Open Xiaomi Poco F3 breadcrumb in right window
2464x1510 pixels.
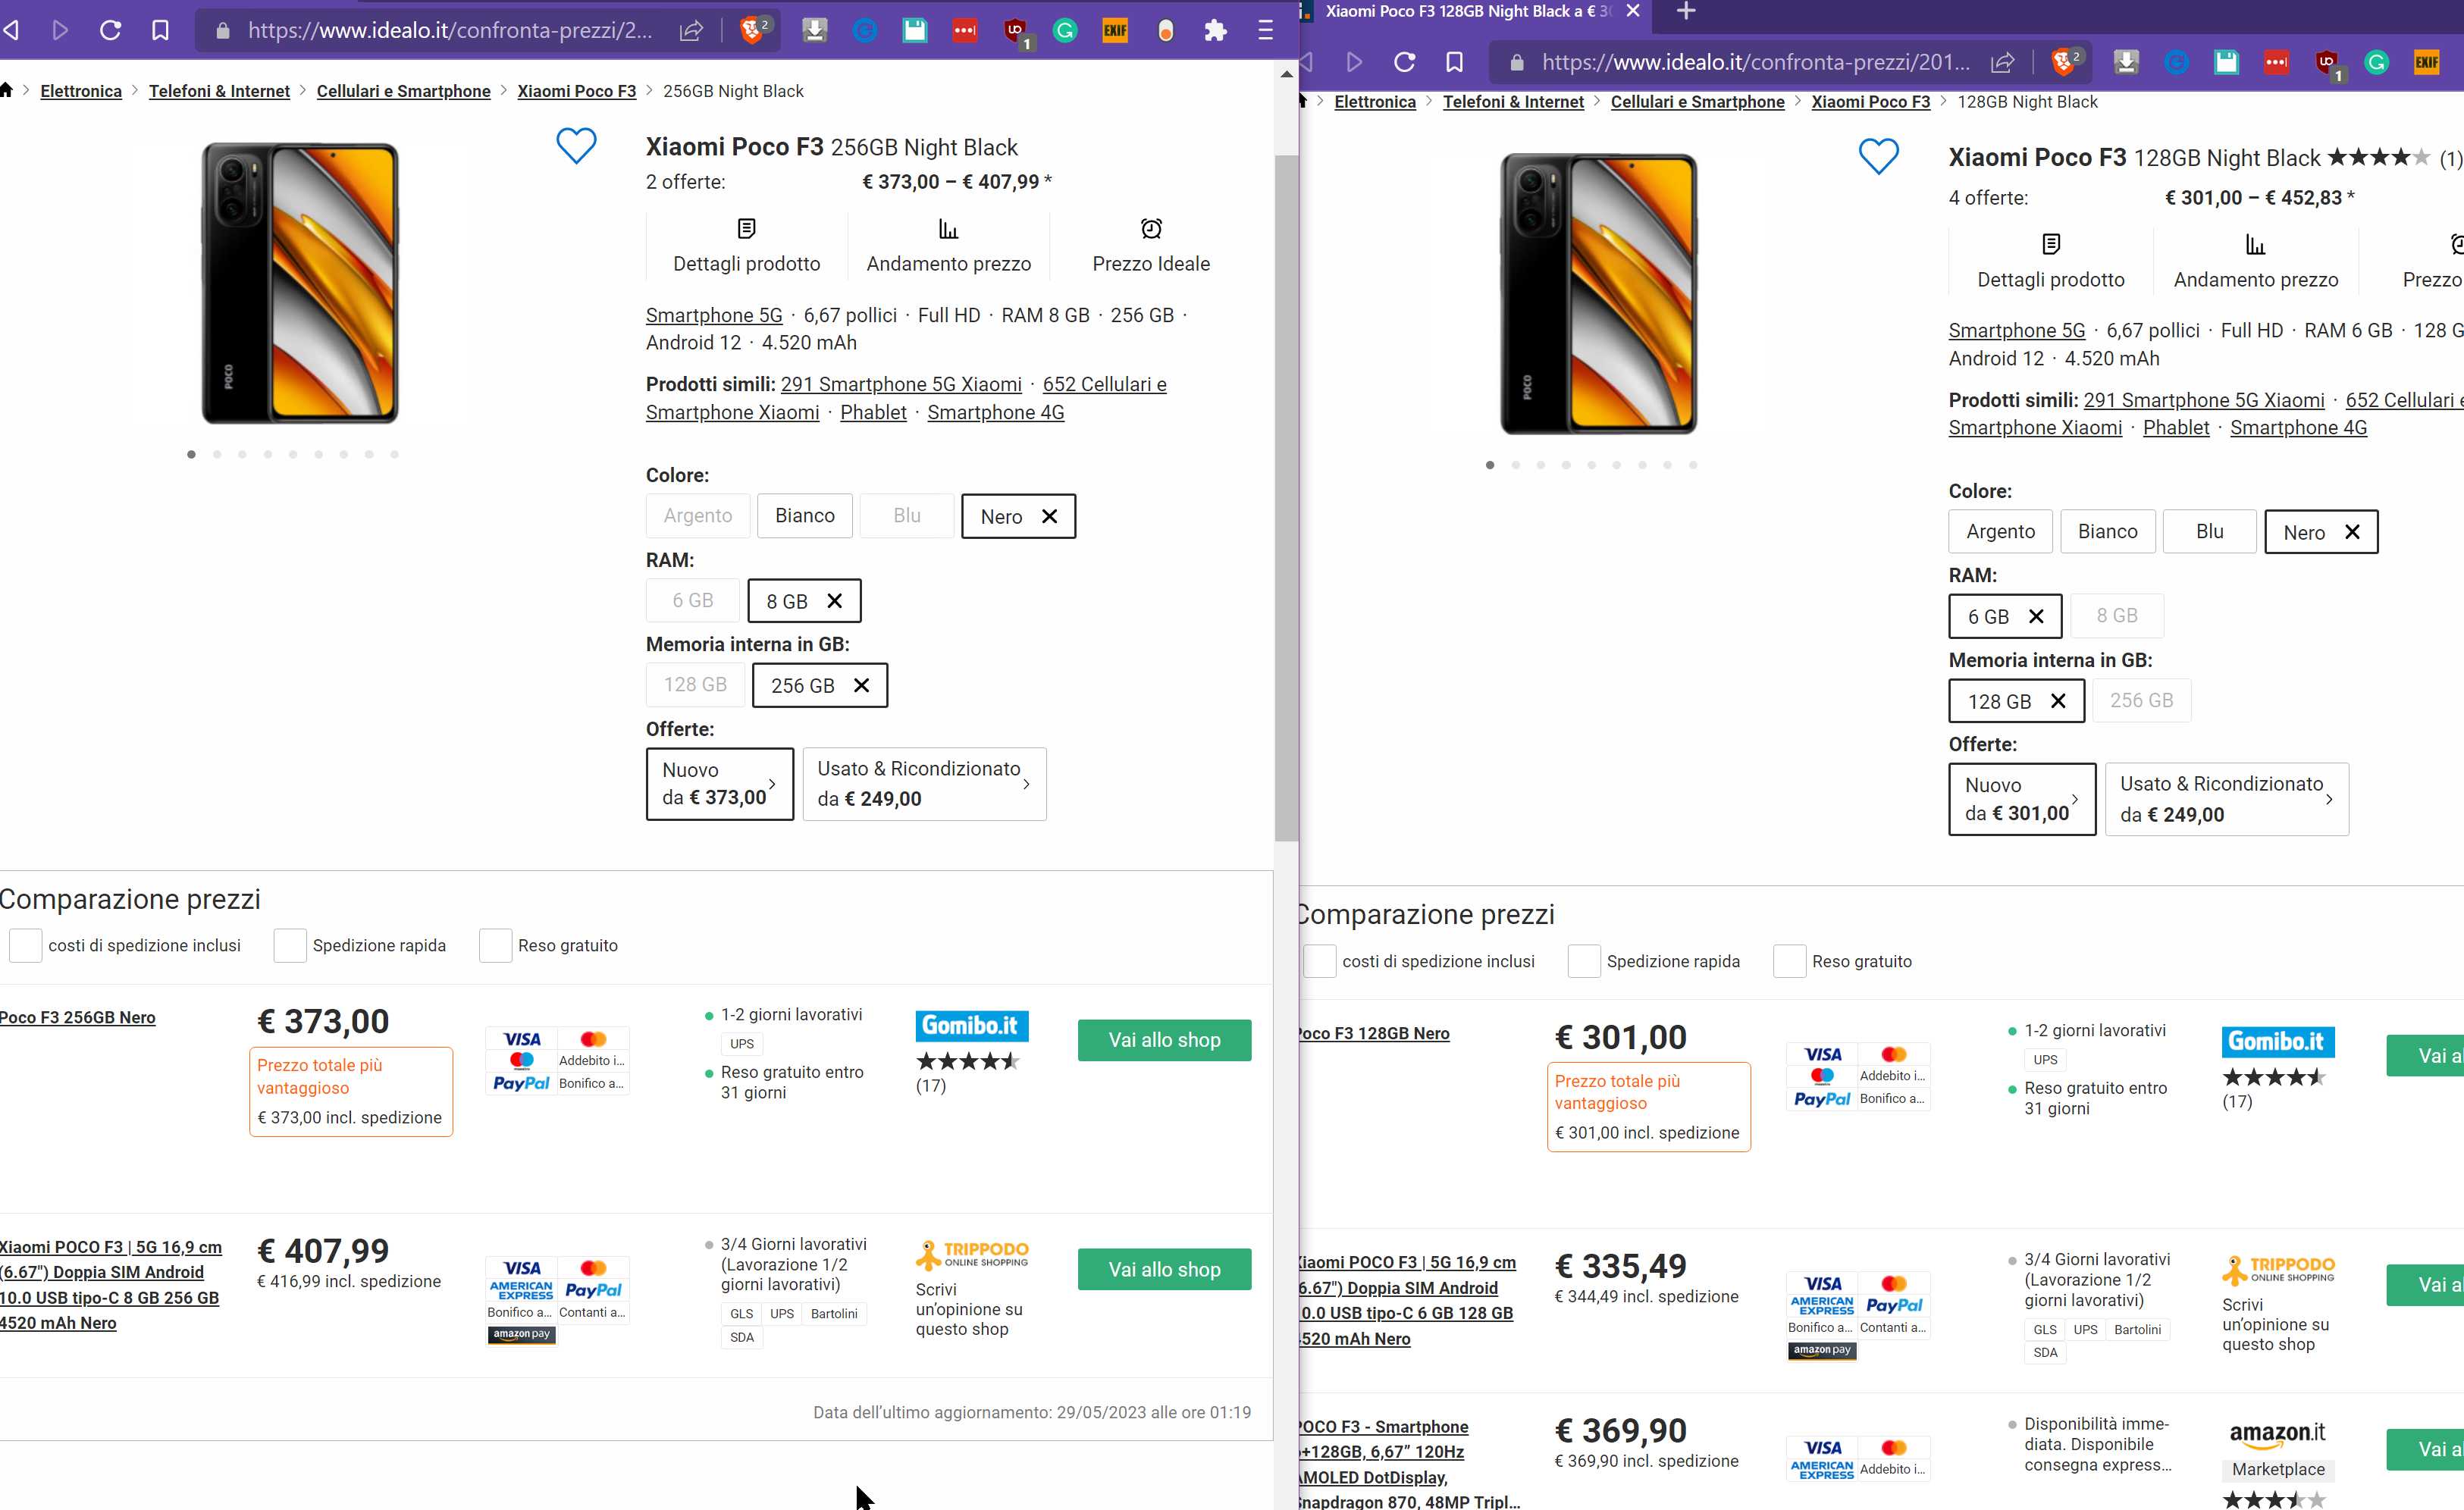click(1870, 102)
